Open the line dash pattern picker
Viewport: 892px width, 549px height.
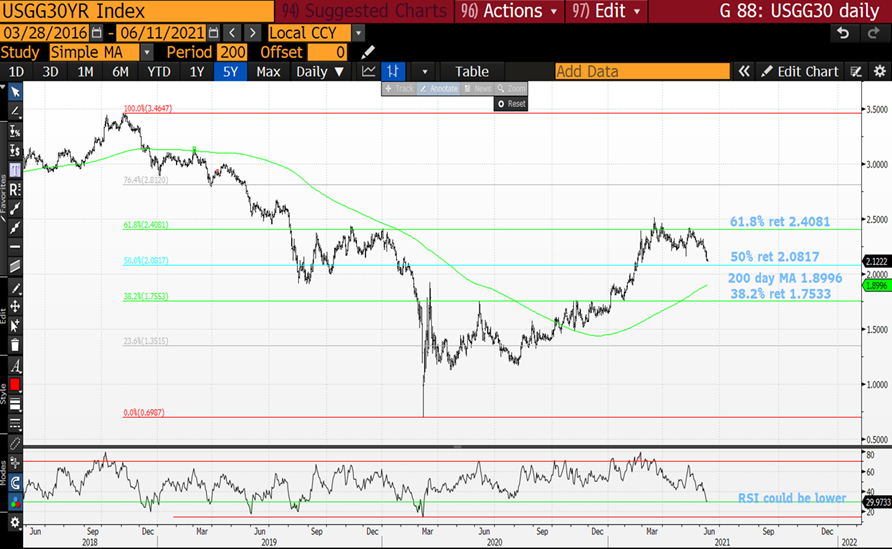coord(15,423)
